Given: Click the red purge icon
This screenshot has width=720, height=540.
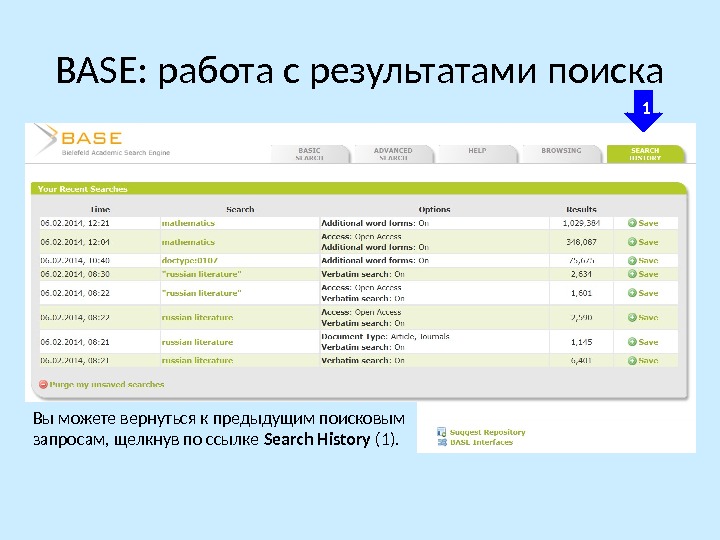Looking at the screenshot, I should coord(43,384).
